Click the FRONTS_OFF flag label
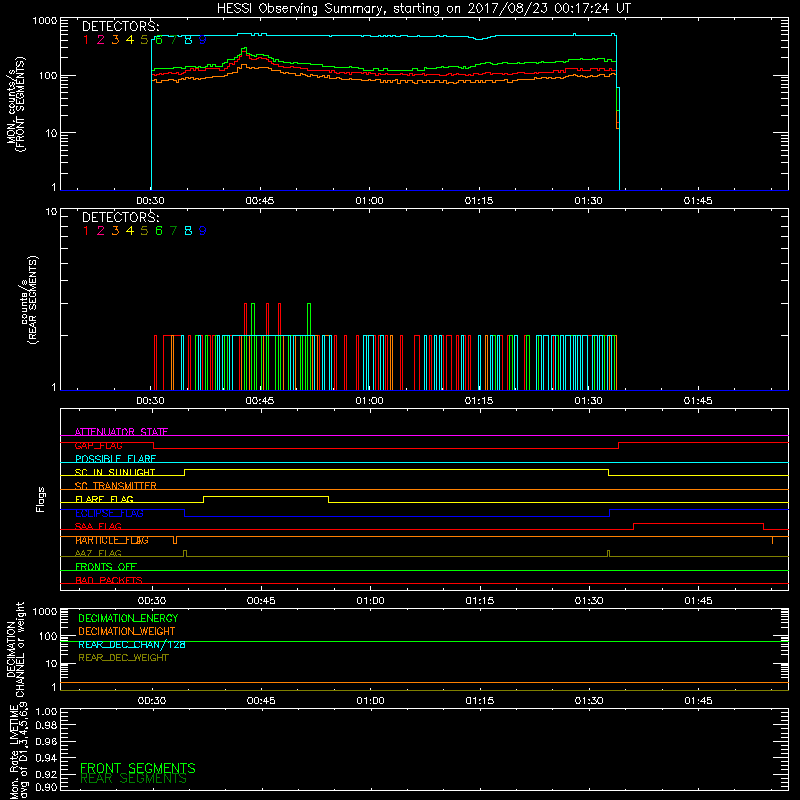800x800 pixels. pos(106,566)
